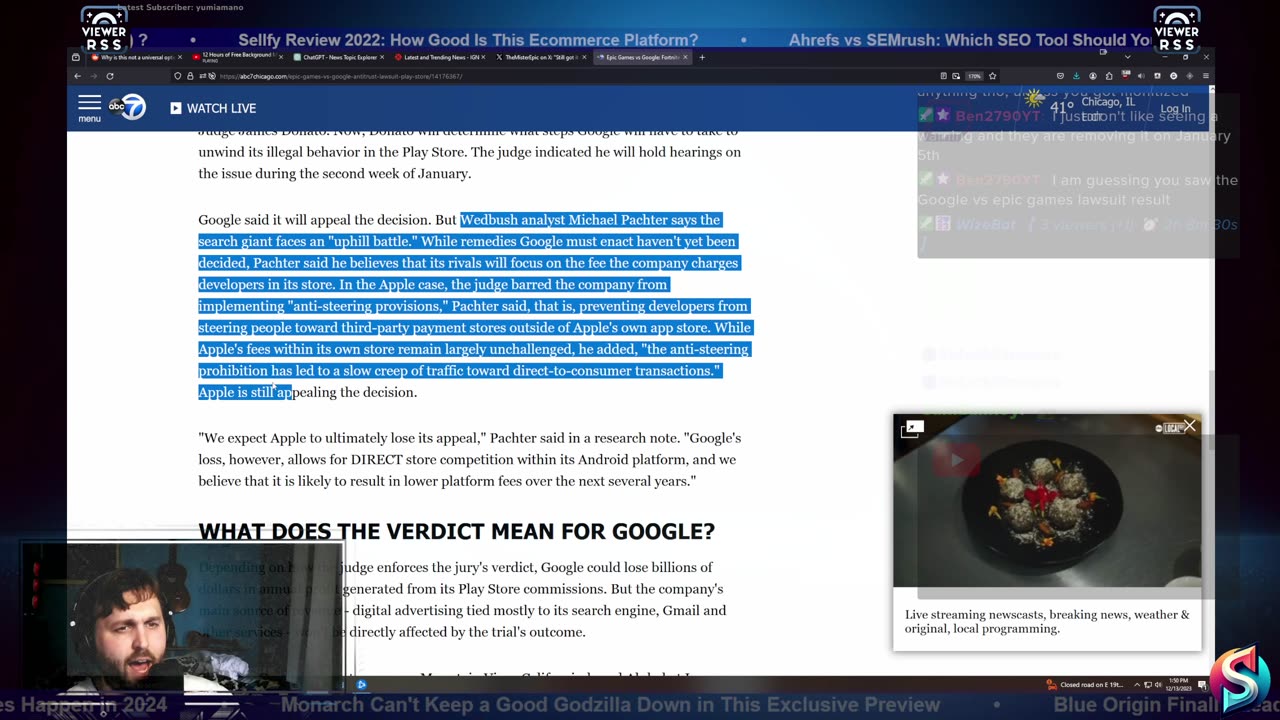Click the red badge extension icon
Screen dimensions: 1280x720
[x=1125, y=76]
